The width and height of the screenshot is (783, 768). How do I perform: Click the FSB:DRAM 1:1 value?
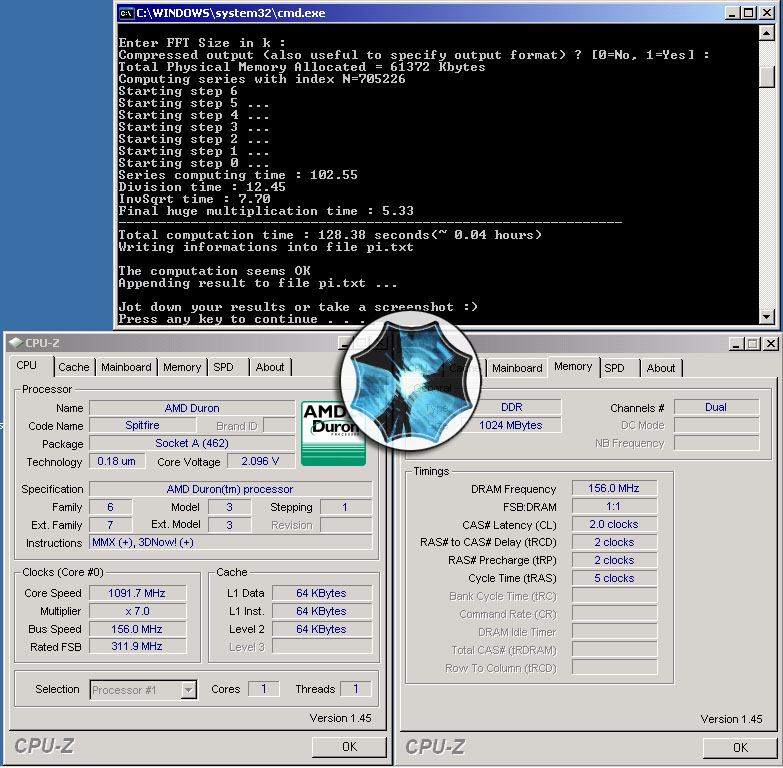click(x=614, y=506)
